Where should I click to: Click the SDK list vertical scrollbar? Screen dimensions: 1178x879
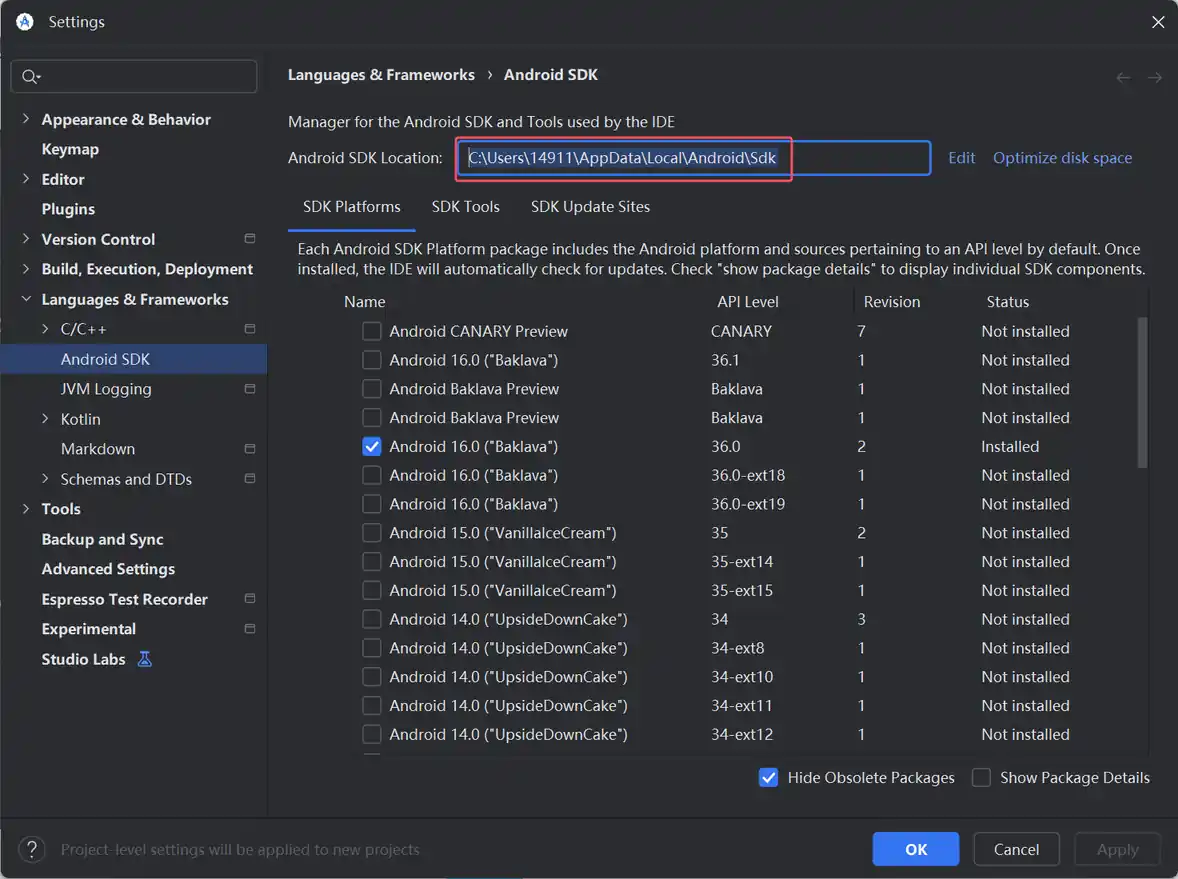[x=1143, y=392]
